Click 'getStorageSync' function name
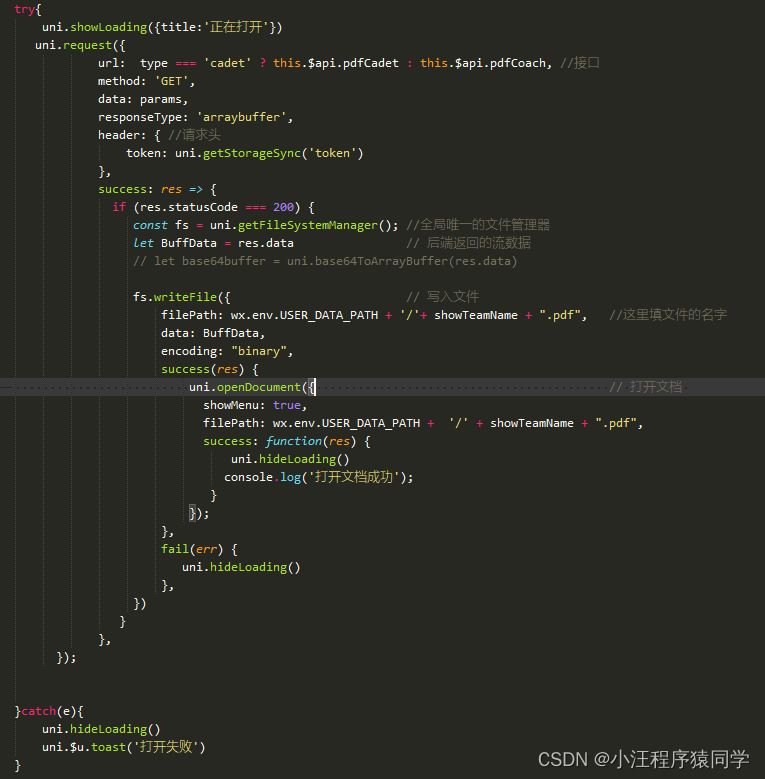This screenshot has height=779, width=765. pyautogui.click(x=252, y=153)
